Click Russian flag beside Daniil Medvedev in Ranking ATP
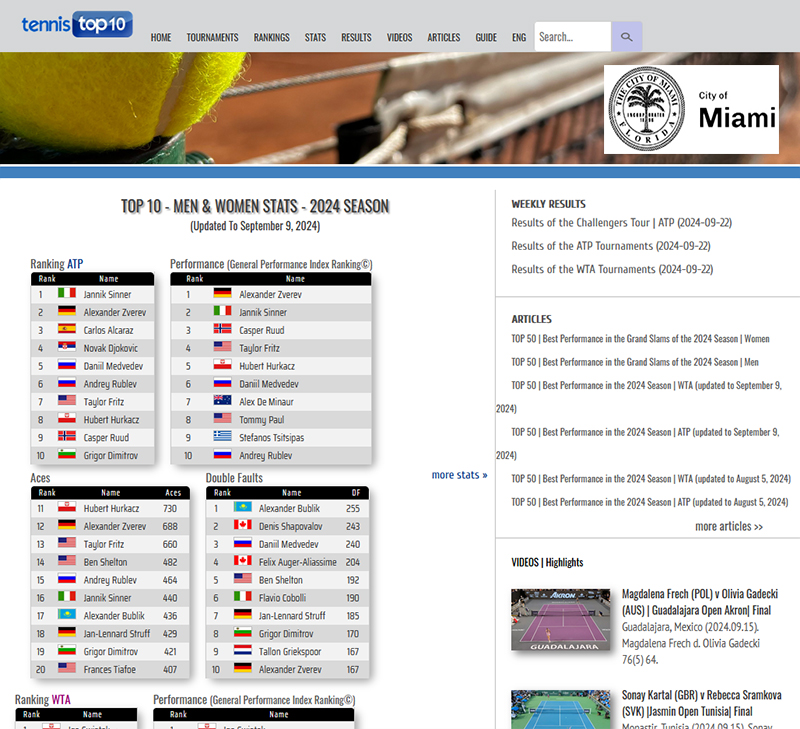This screenshot has height=729, width=800. (67, 365)
